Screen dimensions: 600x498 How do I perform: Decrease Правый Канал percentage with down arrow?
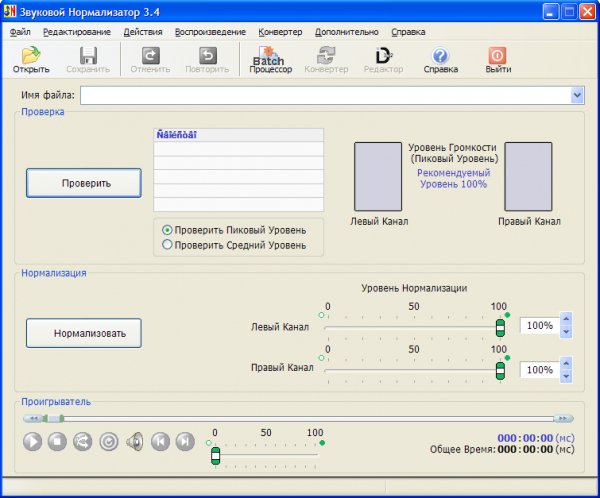pyautogui.click(x=566, y=376)
